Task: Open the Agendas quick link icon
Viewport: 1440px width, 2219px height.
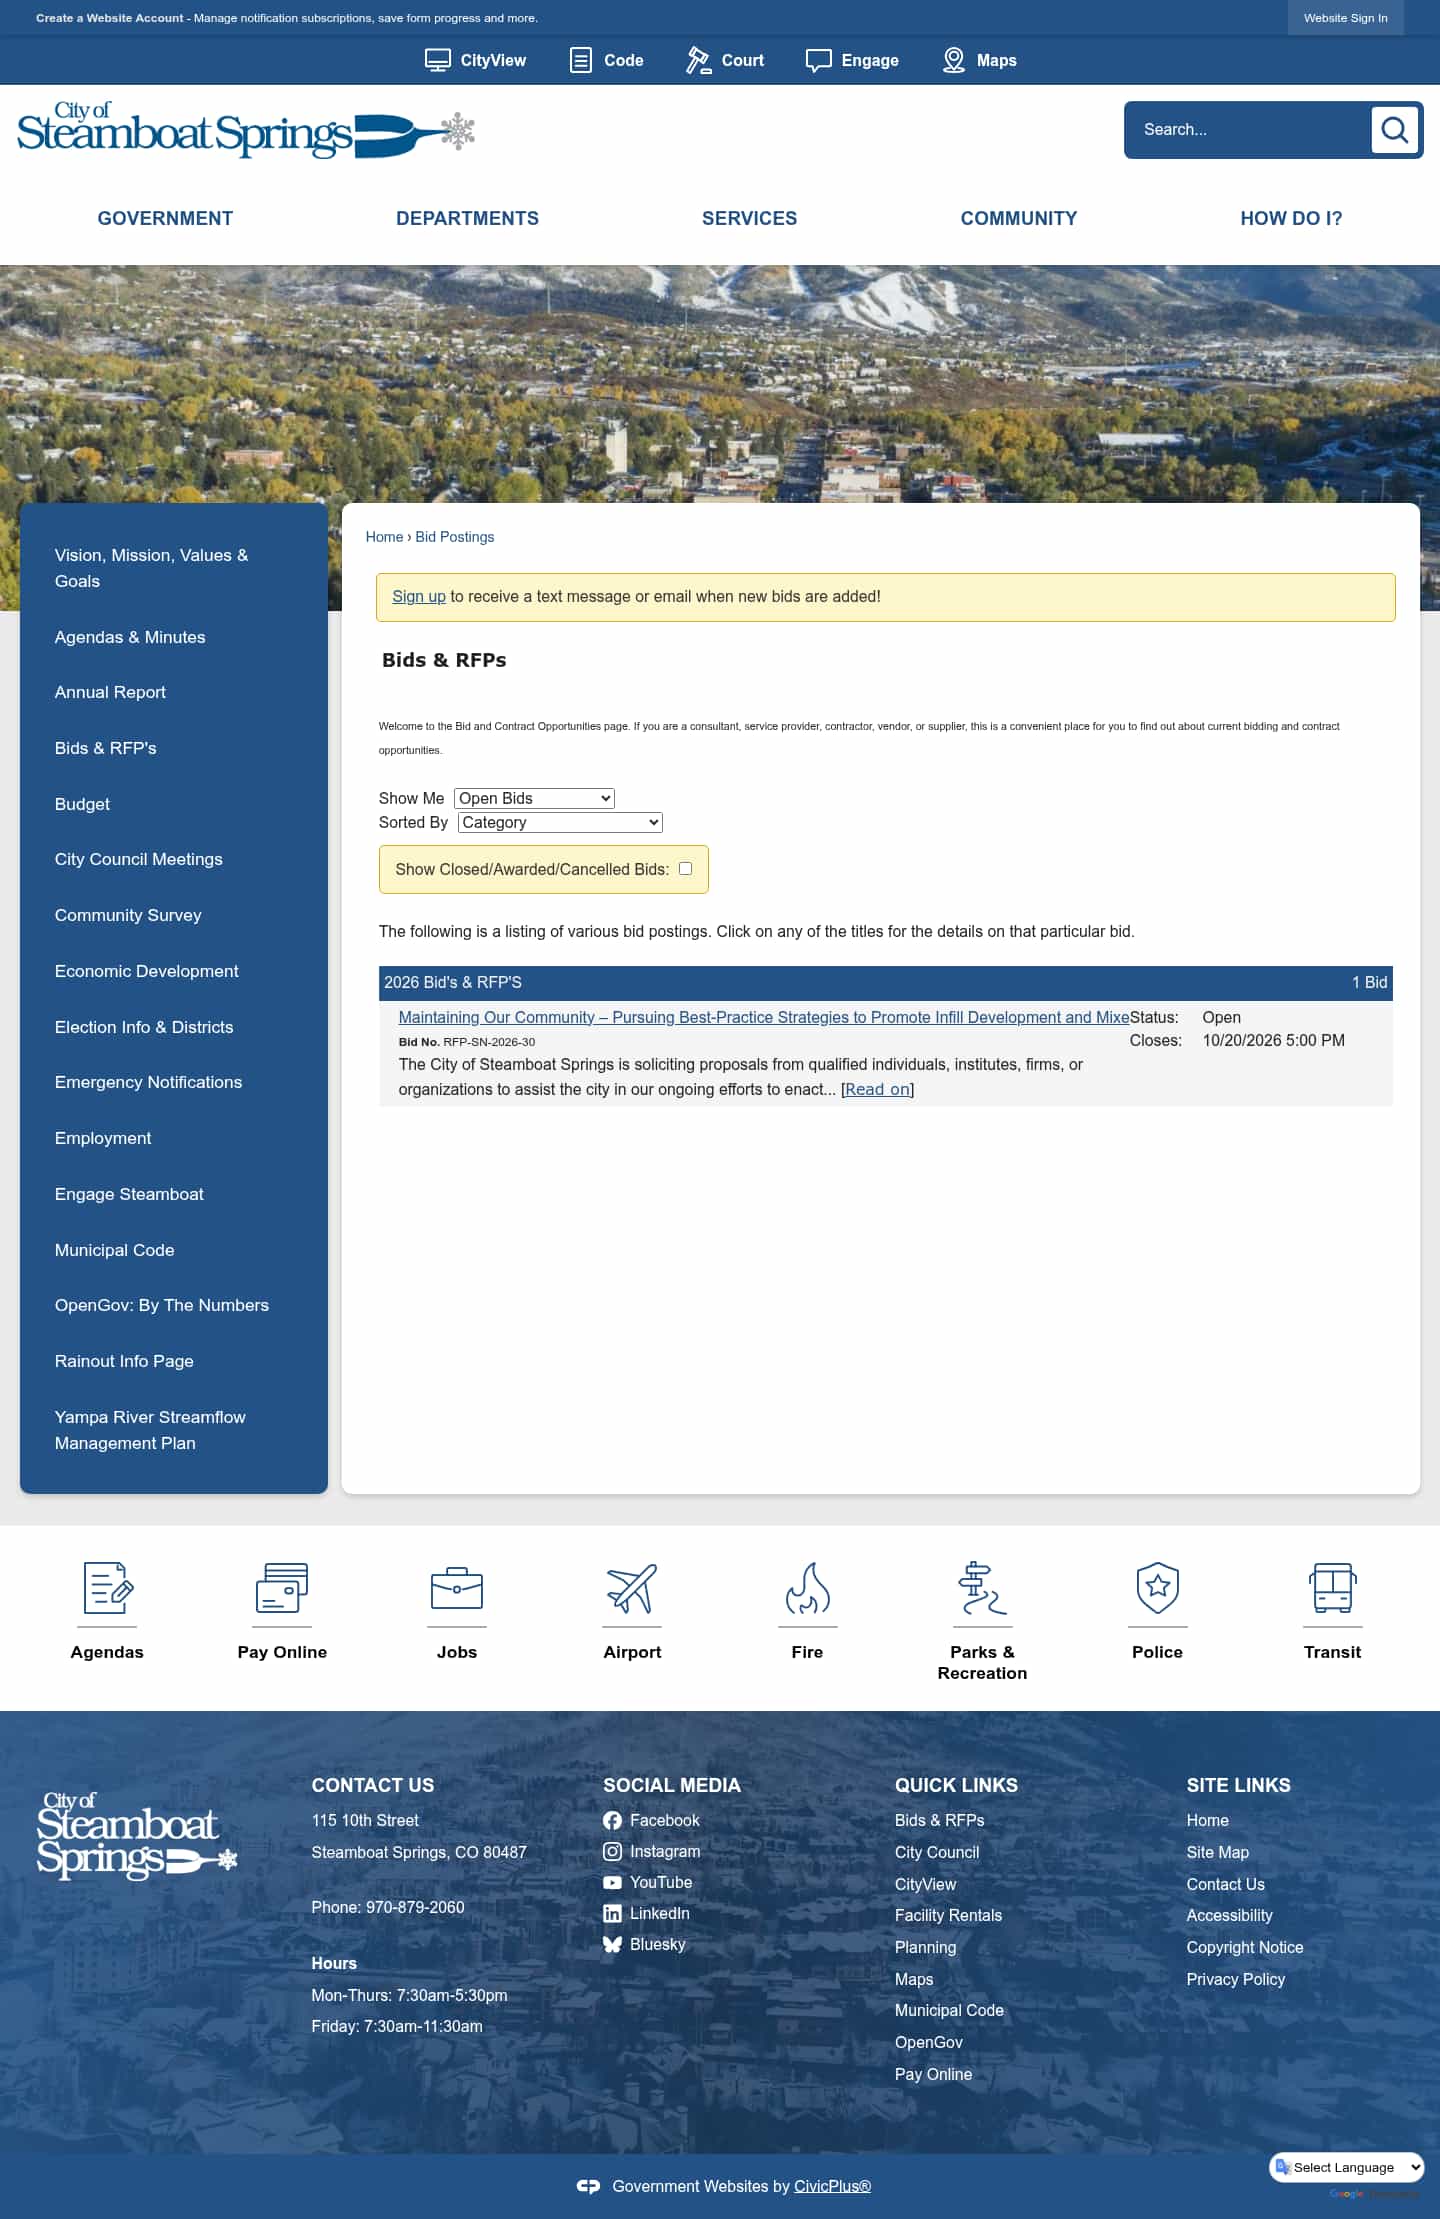Action: 107,1588
